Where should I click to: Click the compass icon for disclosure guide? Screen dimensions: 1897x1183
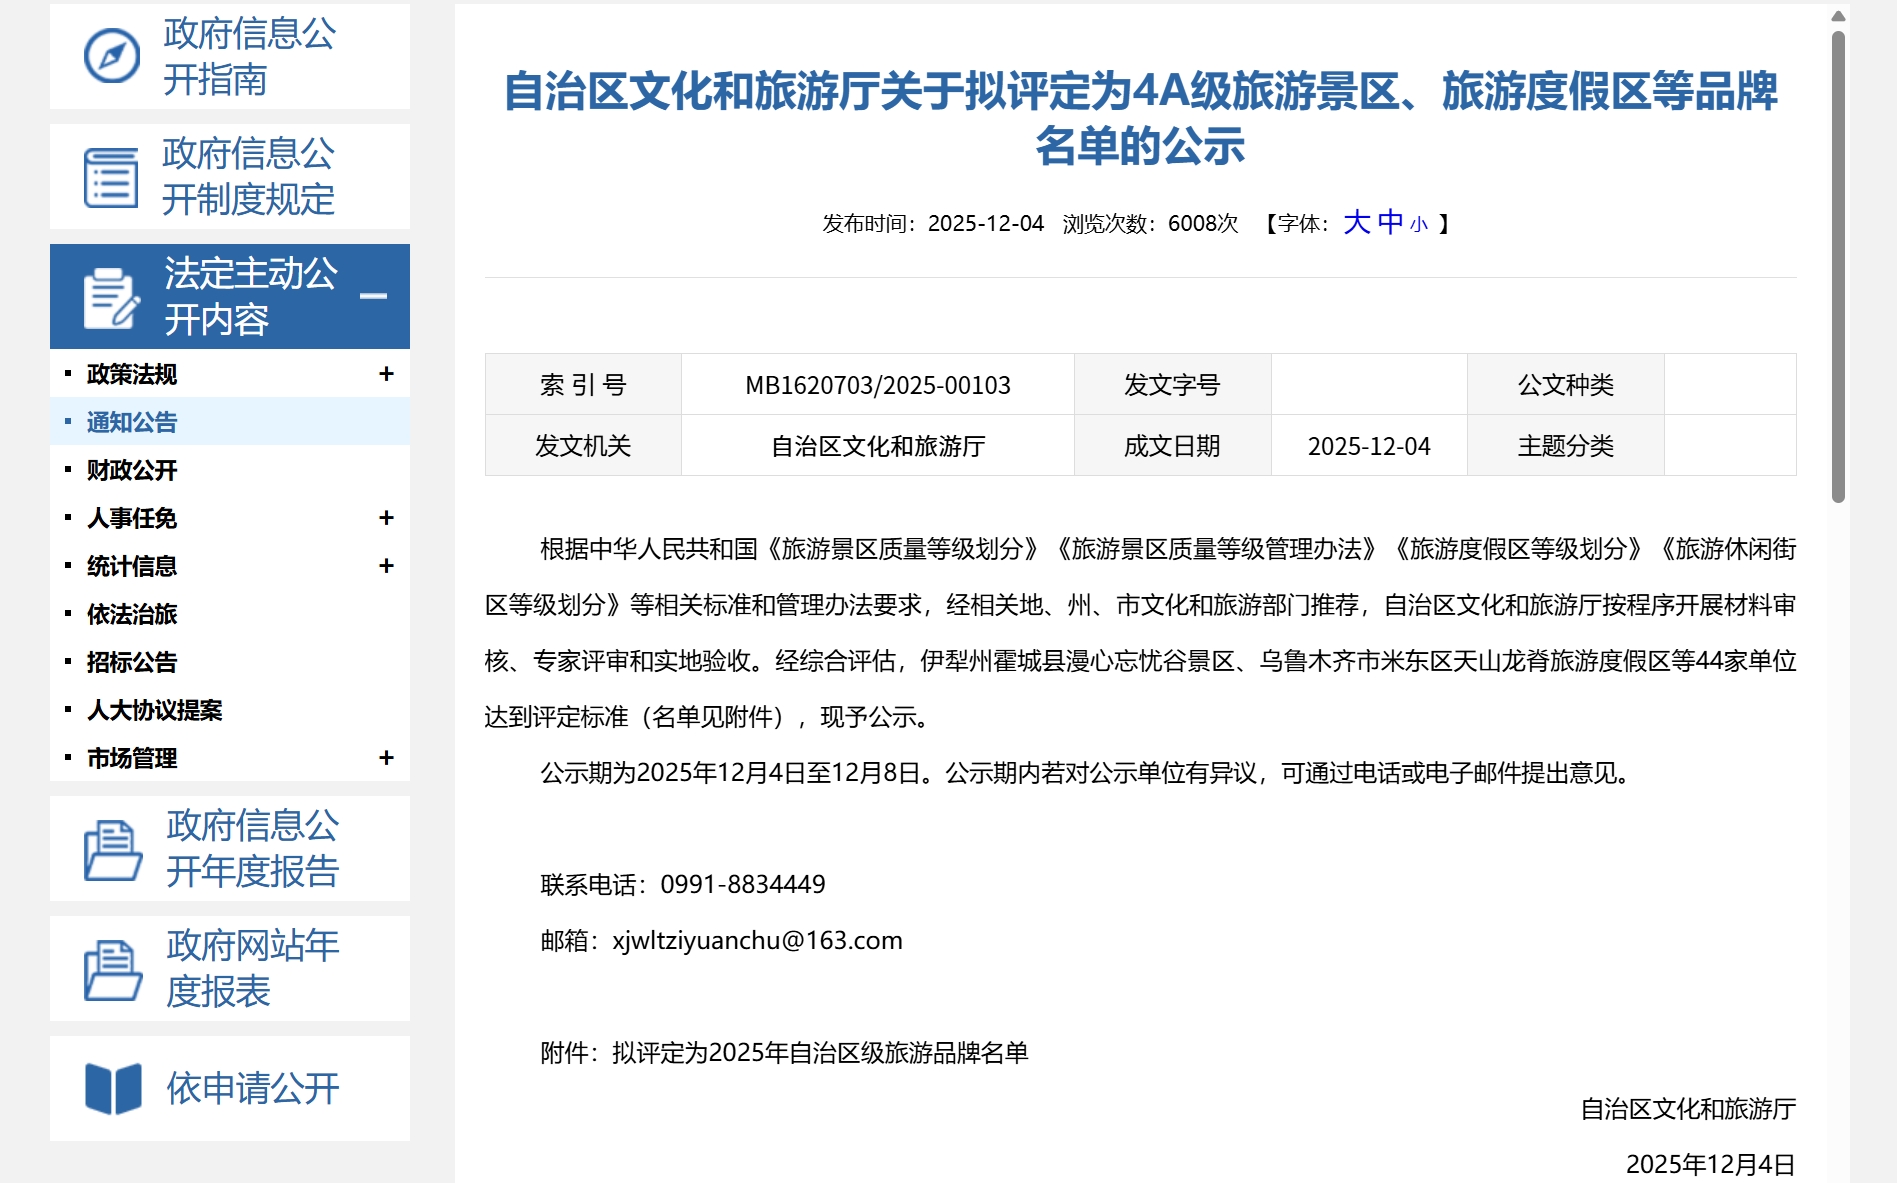coord(111,56)
